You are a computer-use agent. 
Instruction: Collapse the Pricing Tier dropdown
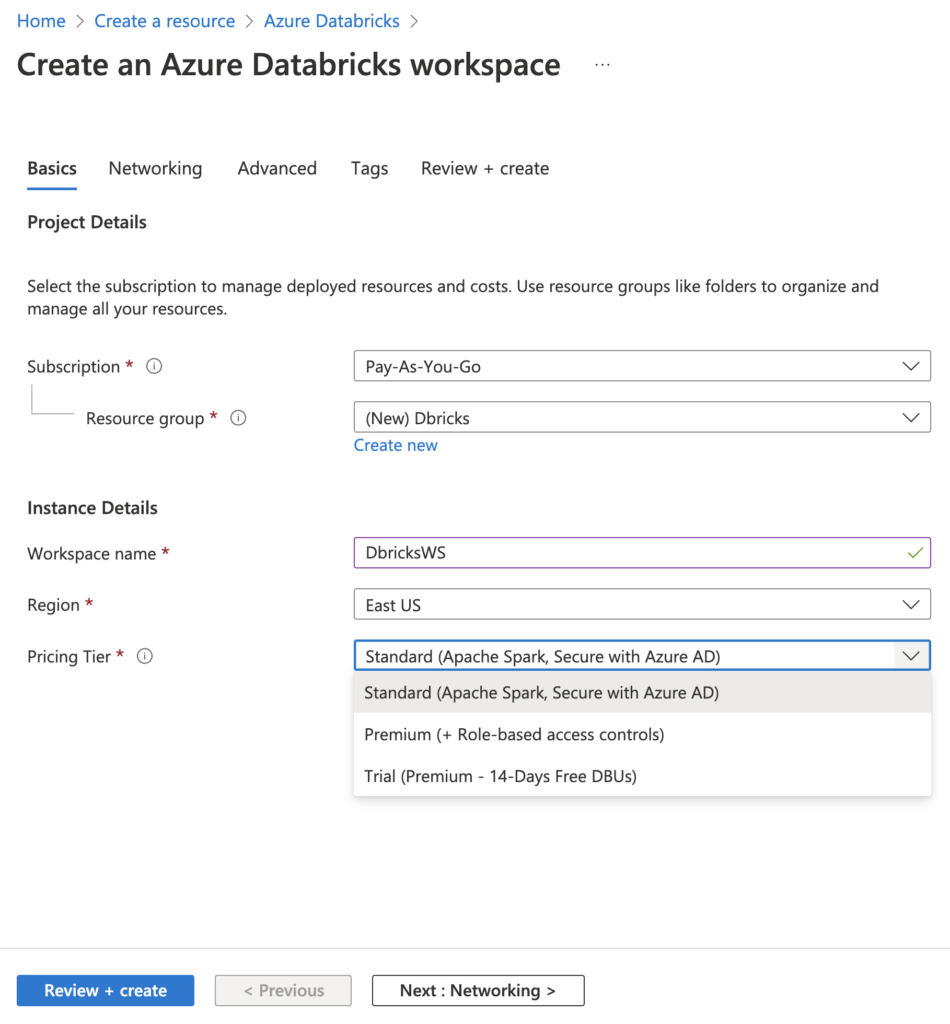pos(910,656)
